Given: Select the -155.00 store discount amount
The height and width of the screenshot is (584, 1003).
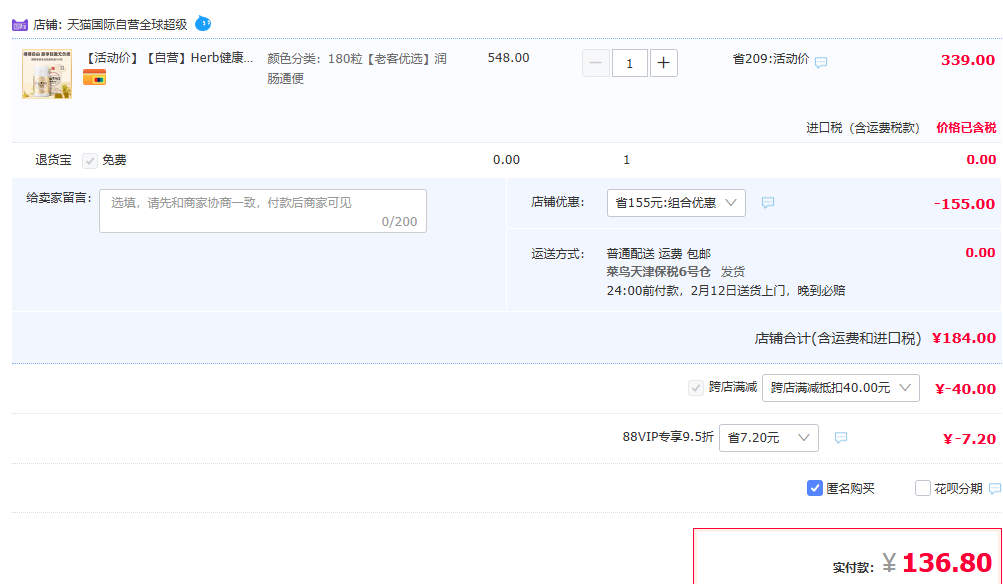Looking at the screenshot, I should click(x=964, y=204).
